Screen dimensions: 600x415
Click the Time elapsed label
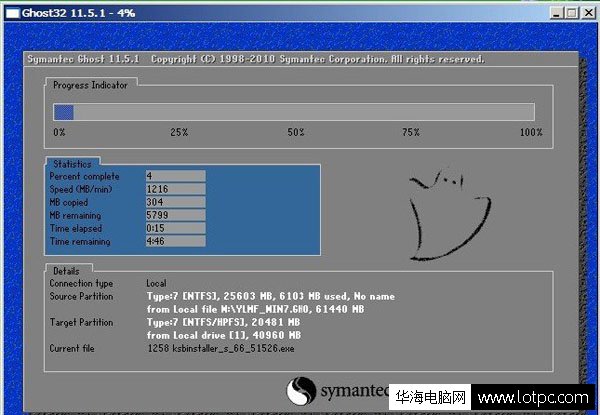(x=76, y=228)
